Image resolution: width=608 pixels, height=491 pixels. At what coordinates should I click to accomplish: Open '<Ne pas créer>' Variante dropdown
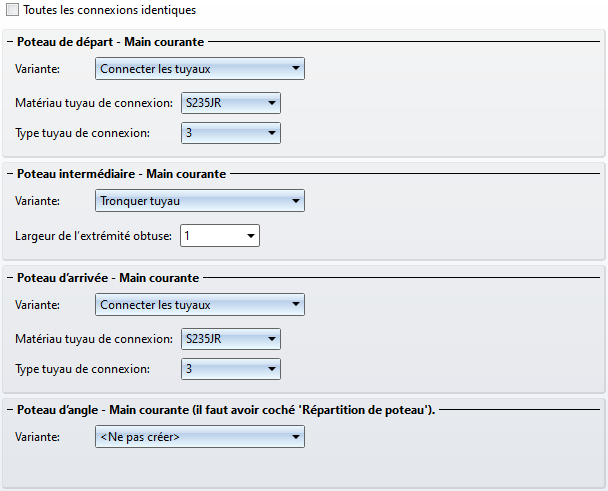pyautogui.click(x=199, y=437)
